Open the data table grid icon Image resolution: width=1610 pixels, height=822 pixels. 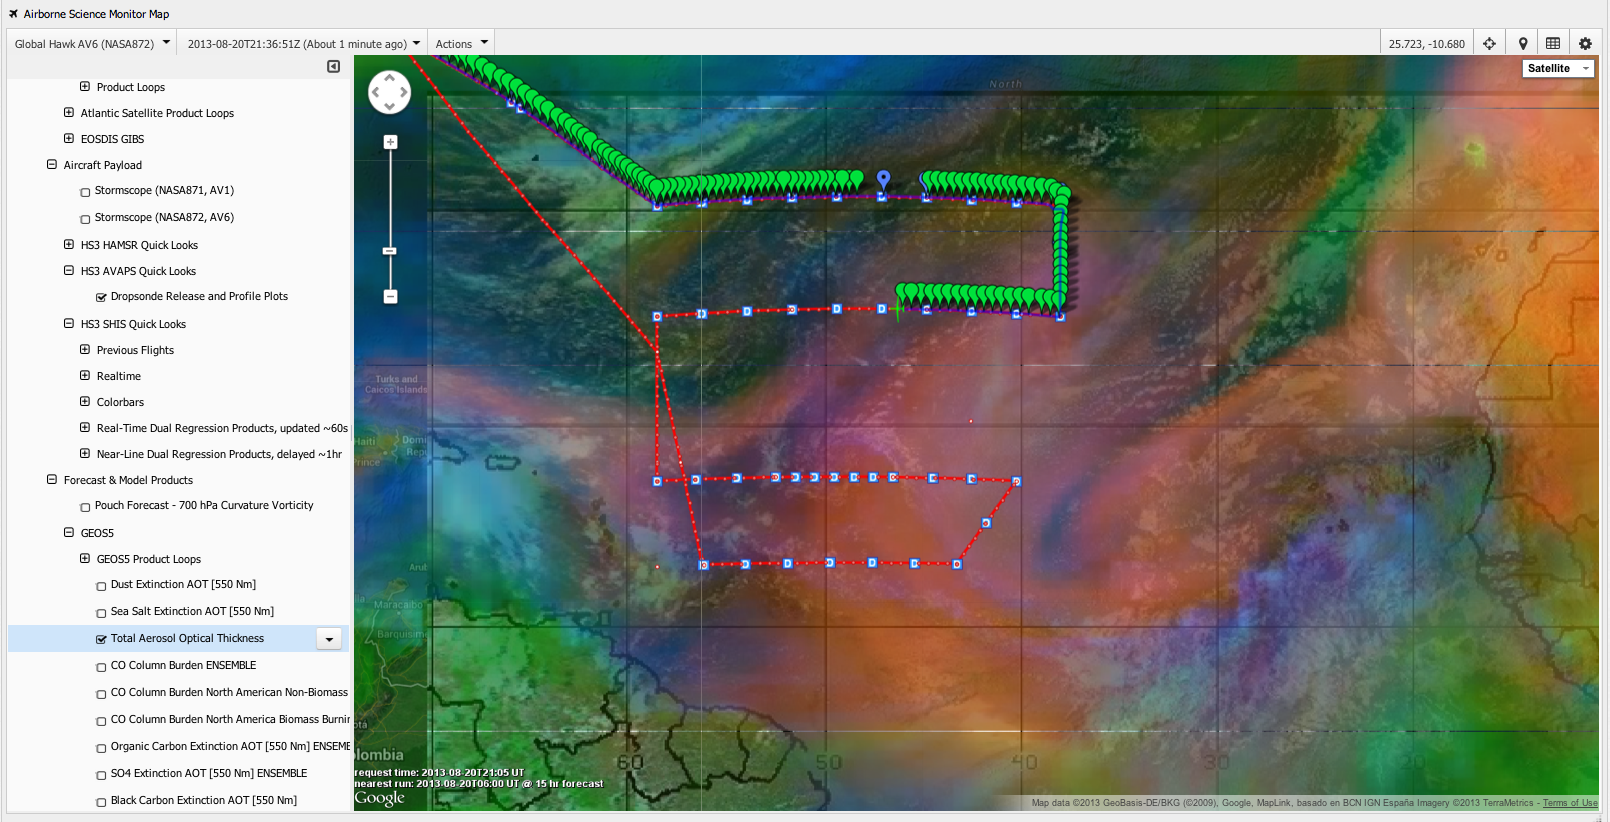click(1553, 43)
